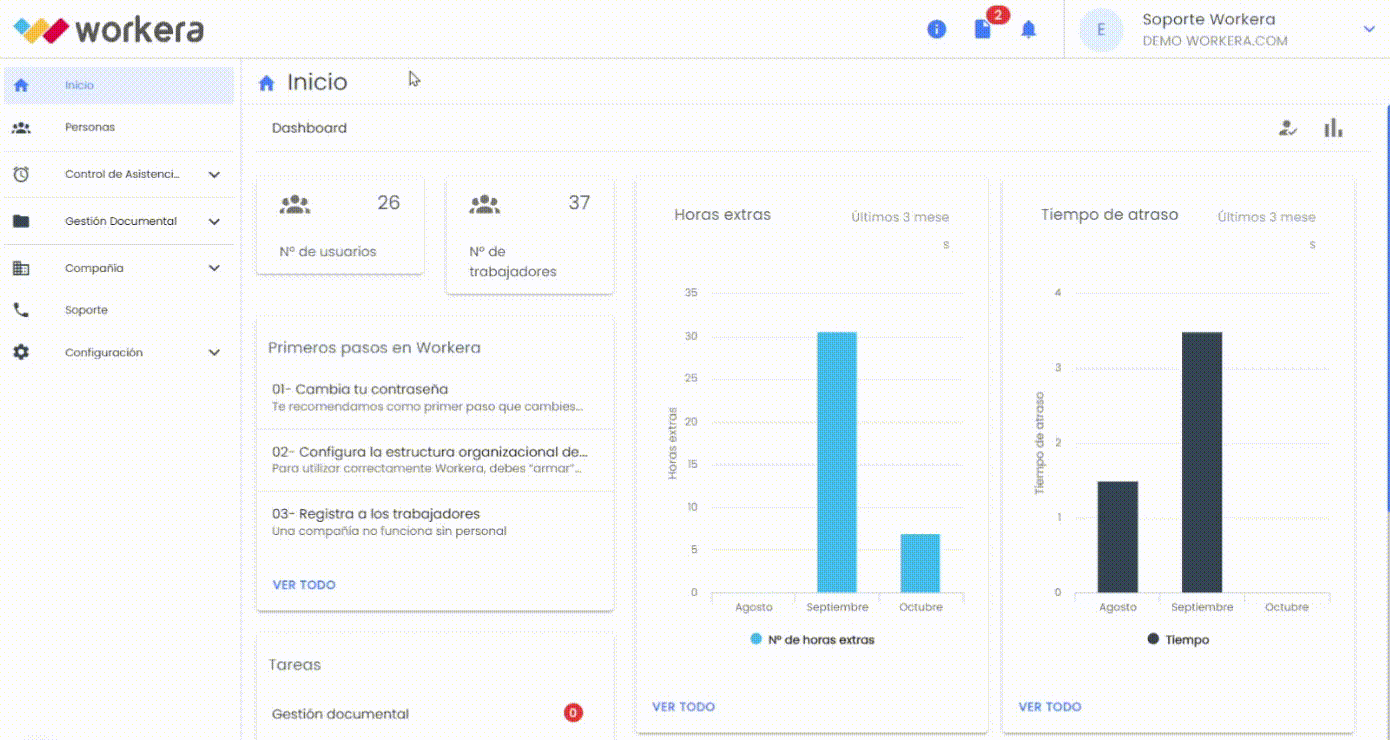Click the Soporte phone icon in sidebar
Screen dimensions: 1390x740
click(21, 310)
